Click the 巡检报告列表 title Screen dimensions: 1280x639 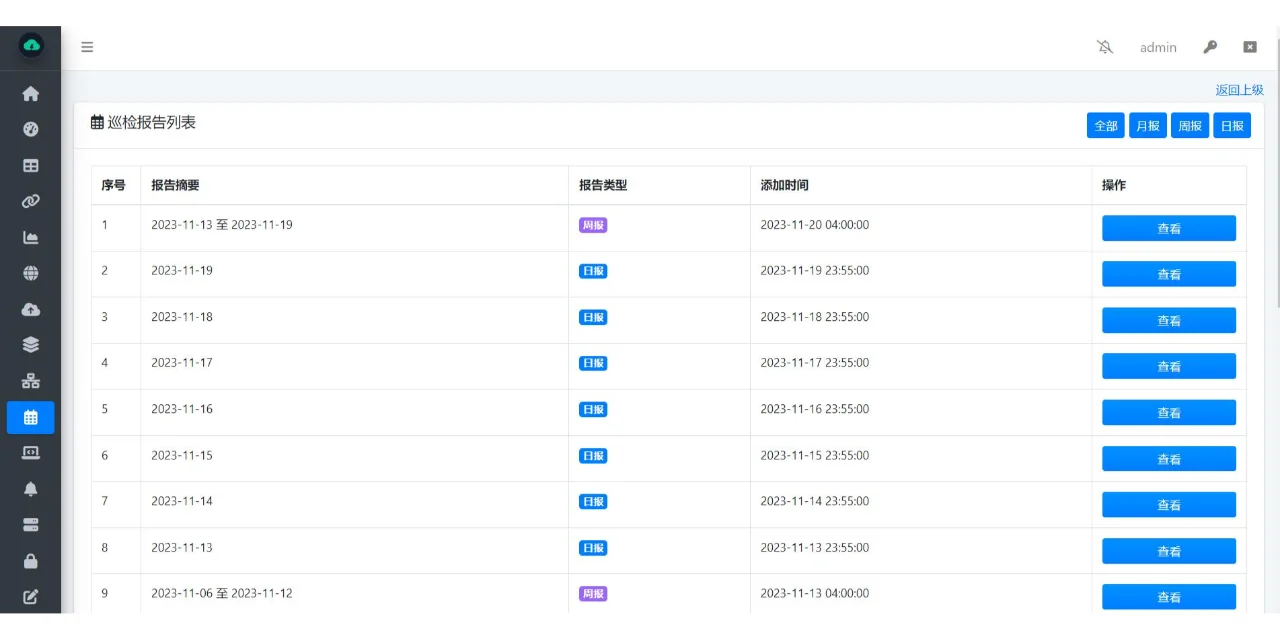click(152, 122)
